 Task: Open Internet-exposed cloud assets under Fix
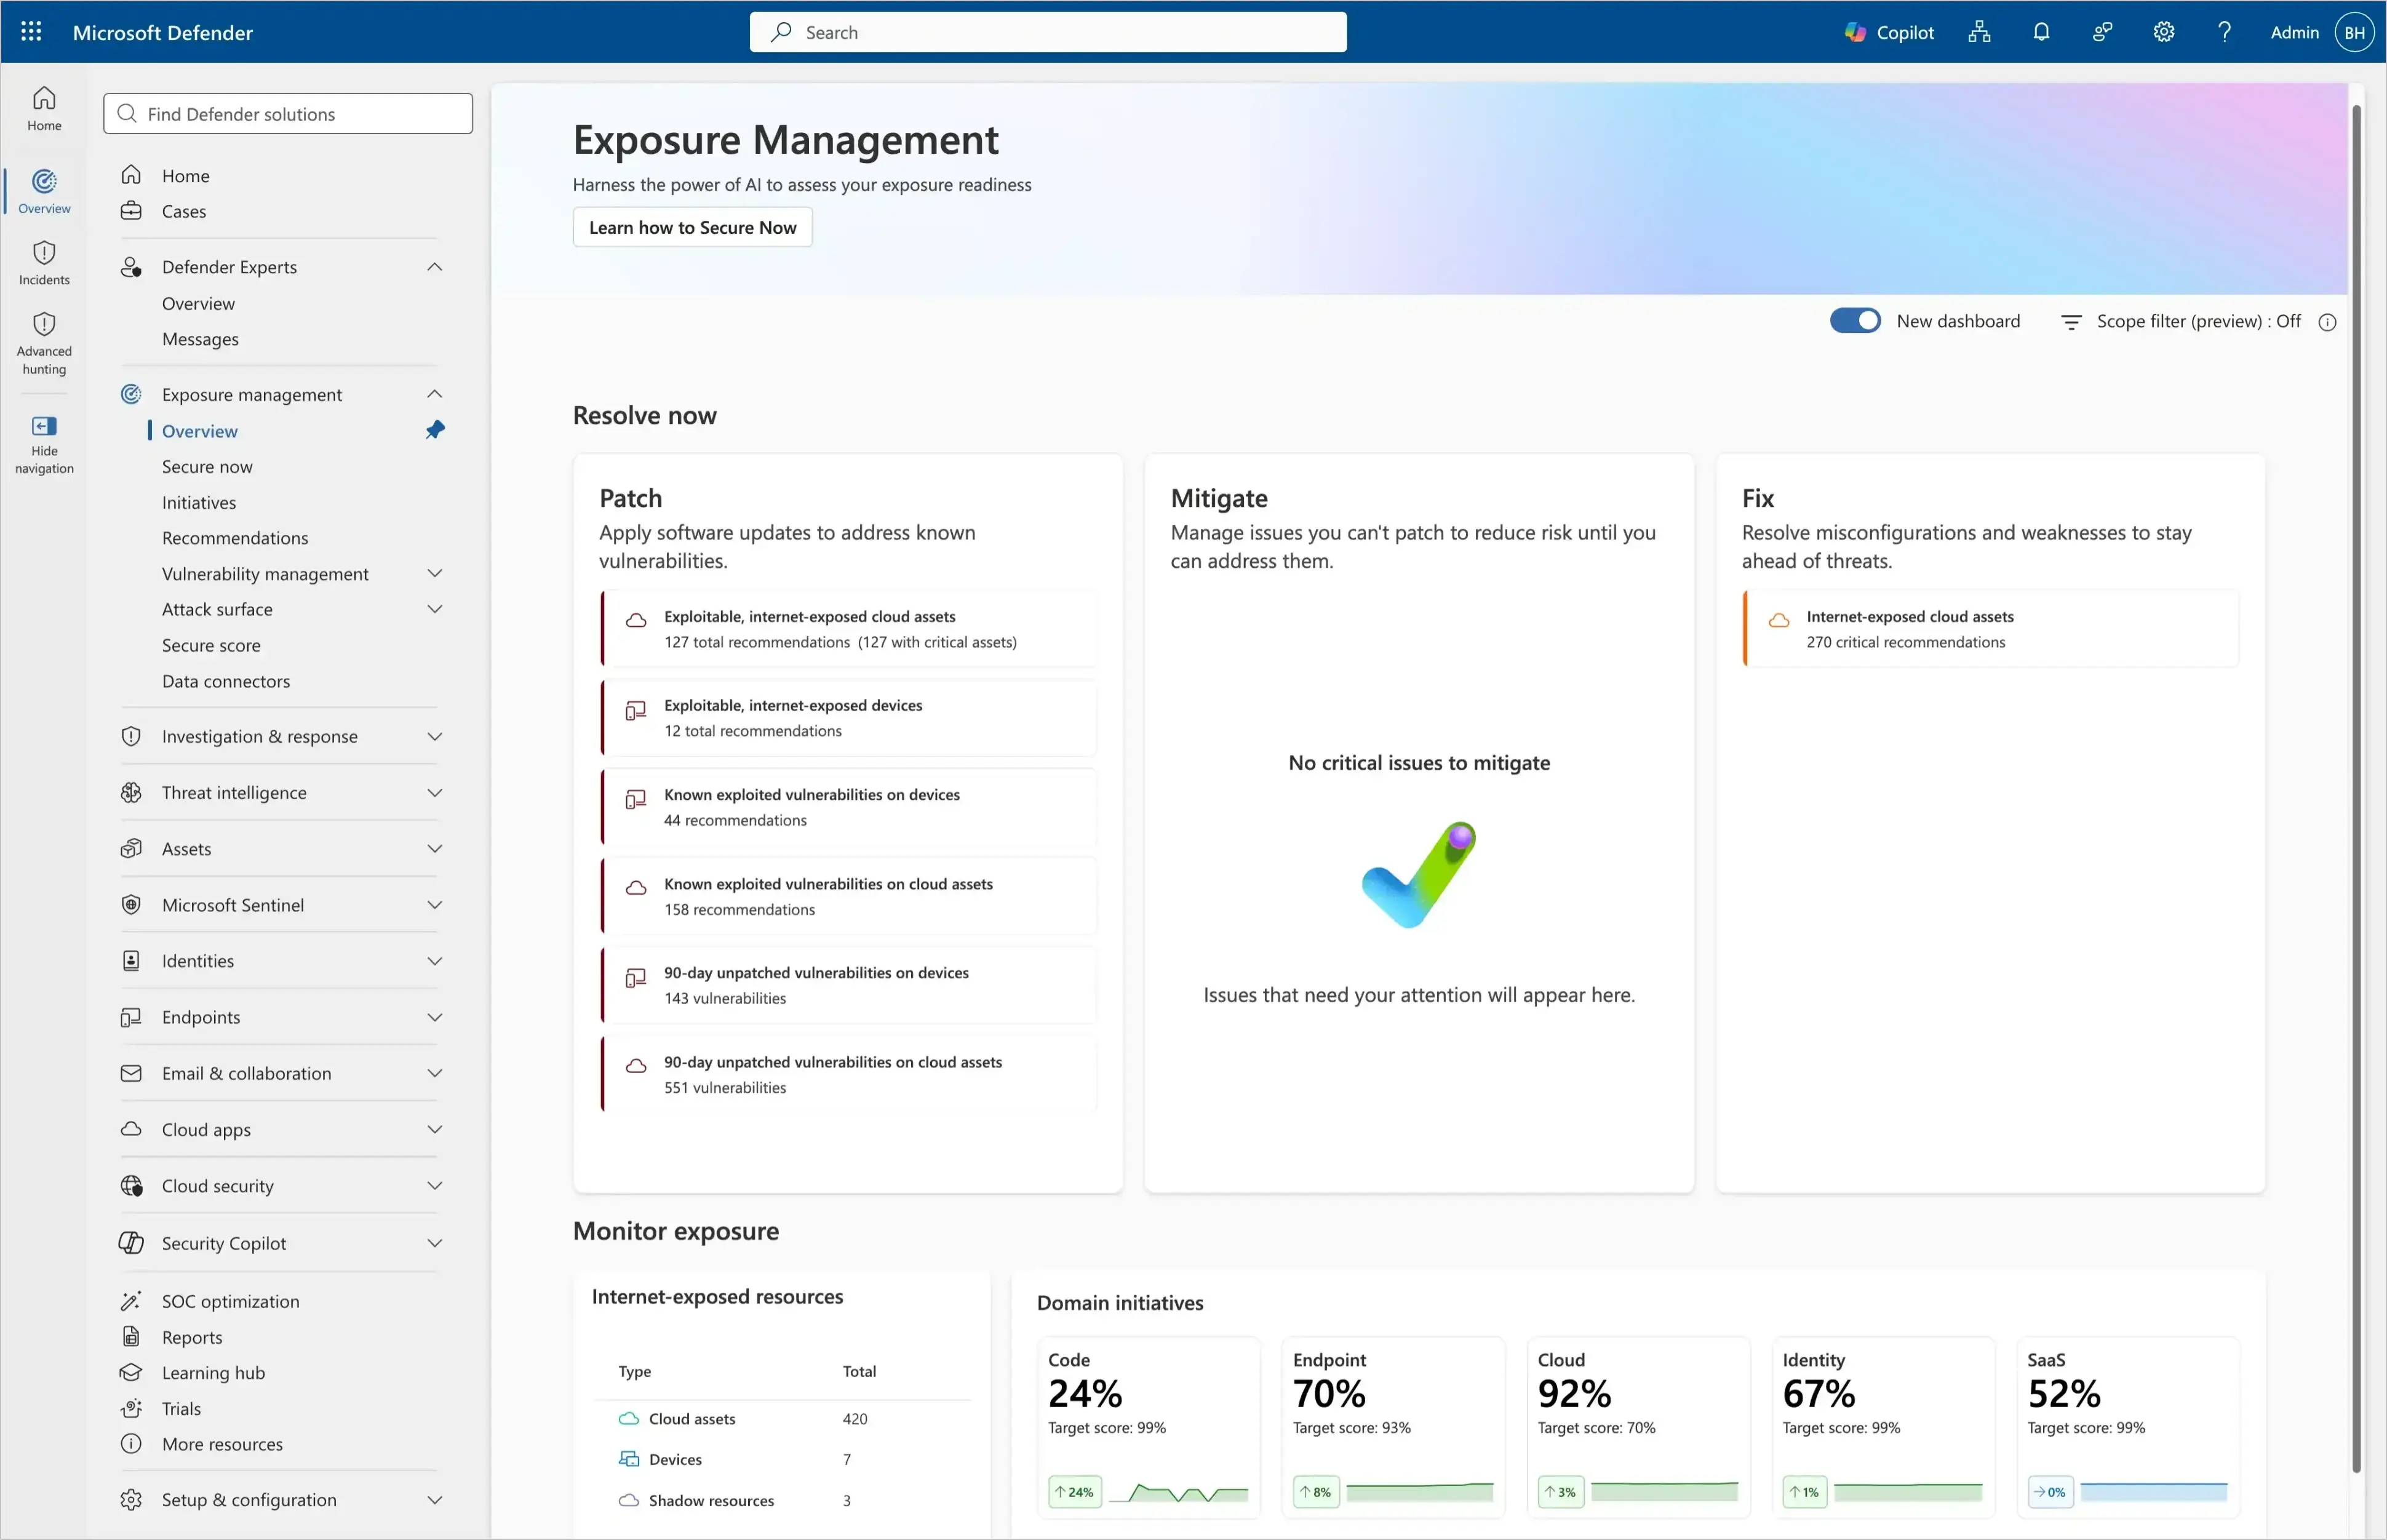click(1990, 629)
